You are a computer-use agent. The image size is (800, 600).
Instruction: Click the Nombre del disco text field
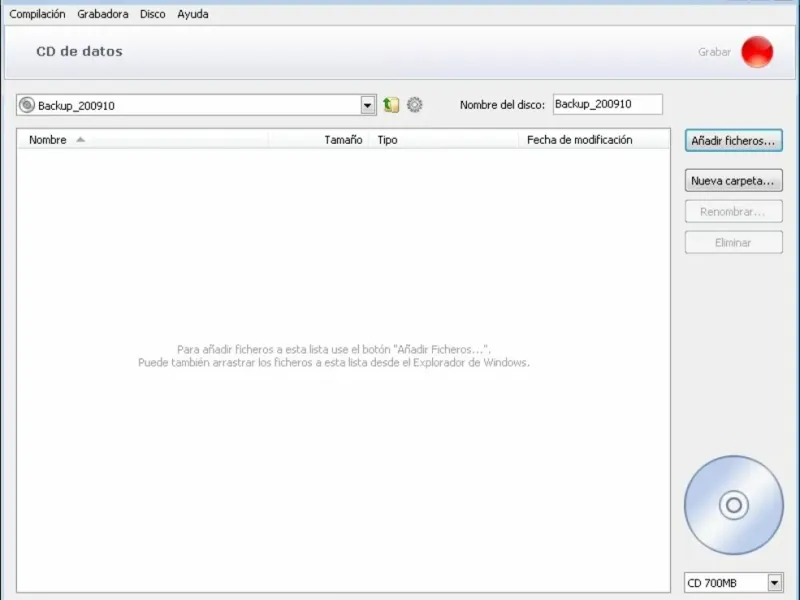point(608,104)
